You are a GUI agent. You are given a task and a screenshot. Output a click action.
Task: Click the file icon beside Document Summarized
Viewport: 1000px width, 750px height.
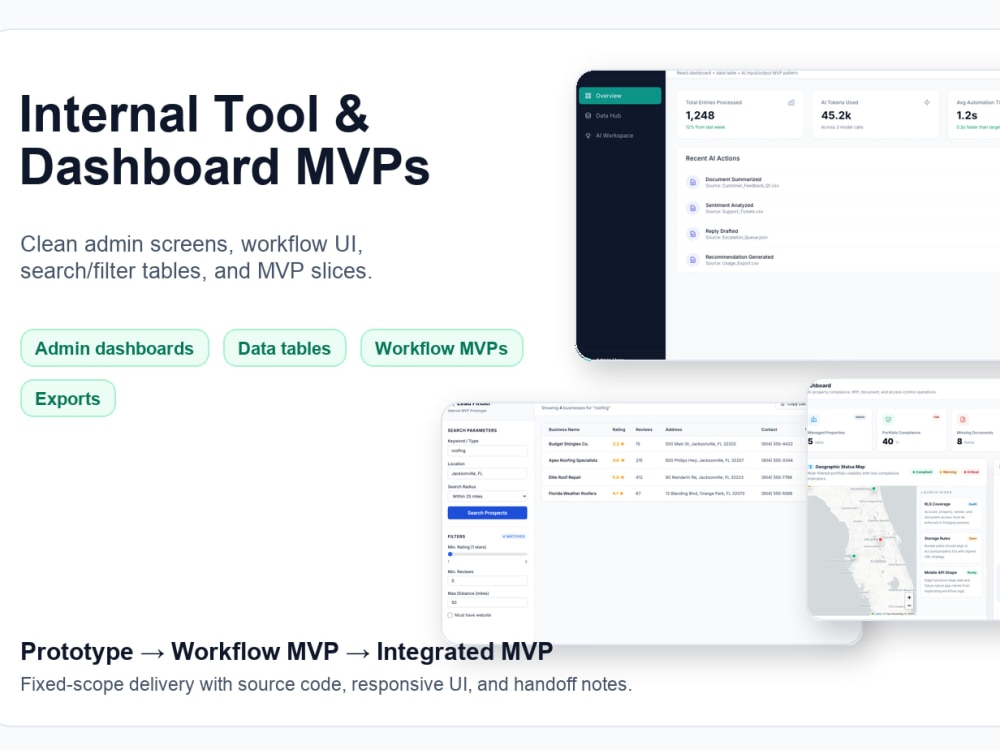(x=693, y=182)
